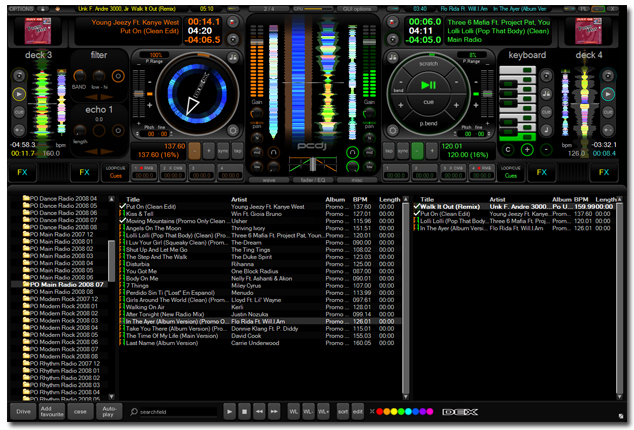Click the minus button under the keyboard
The image size is (634, 430).
[x=546, y=150]
